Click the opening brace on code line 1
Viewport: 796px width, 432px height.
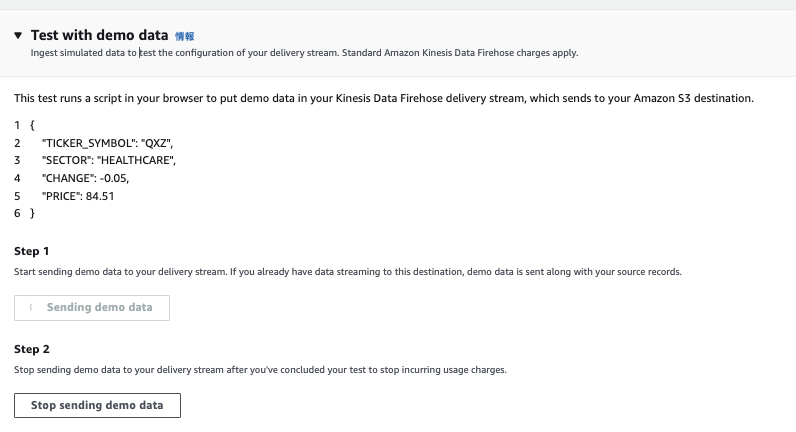[x=33, y=125]
